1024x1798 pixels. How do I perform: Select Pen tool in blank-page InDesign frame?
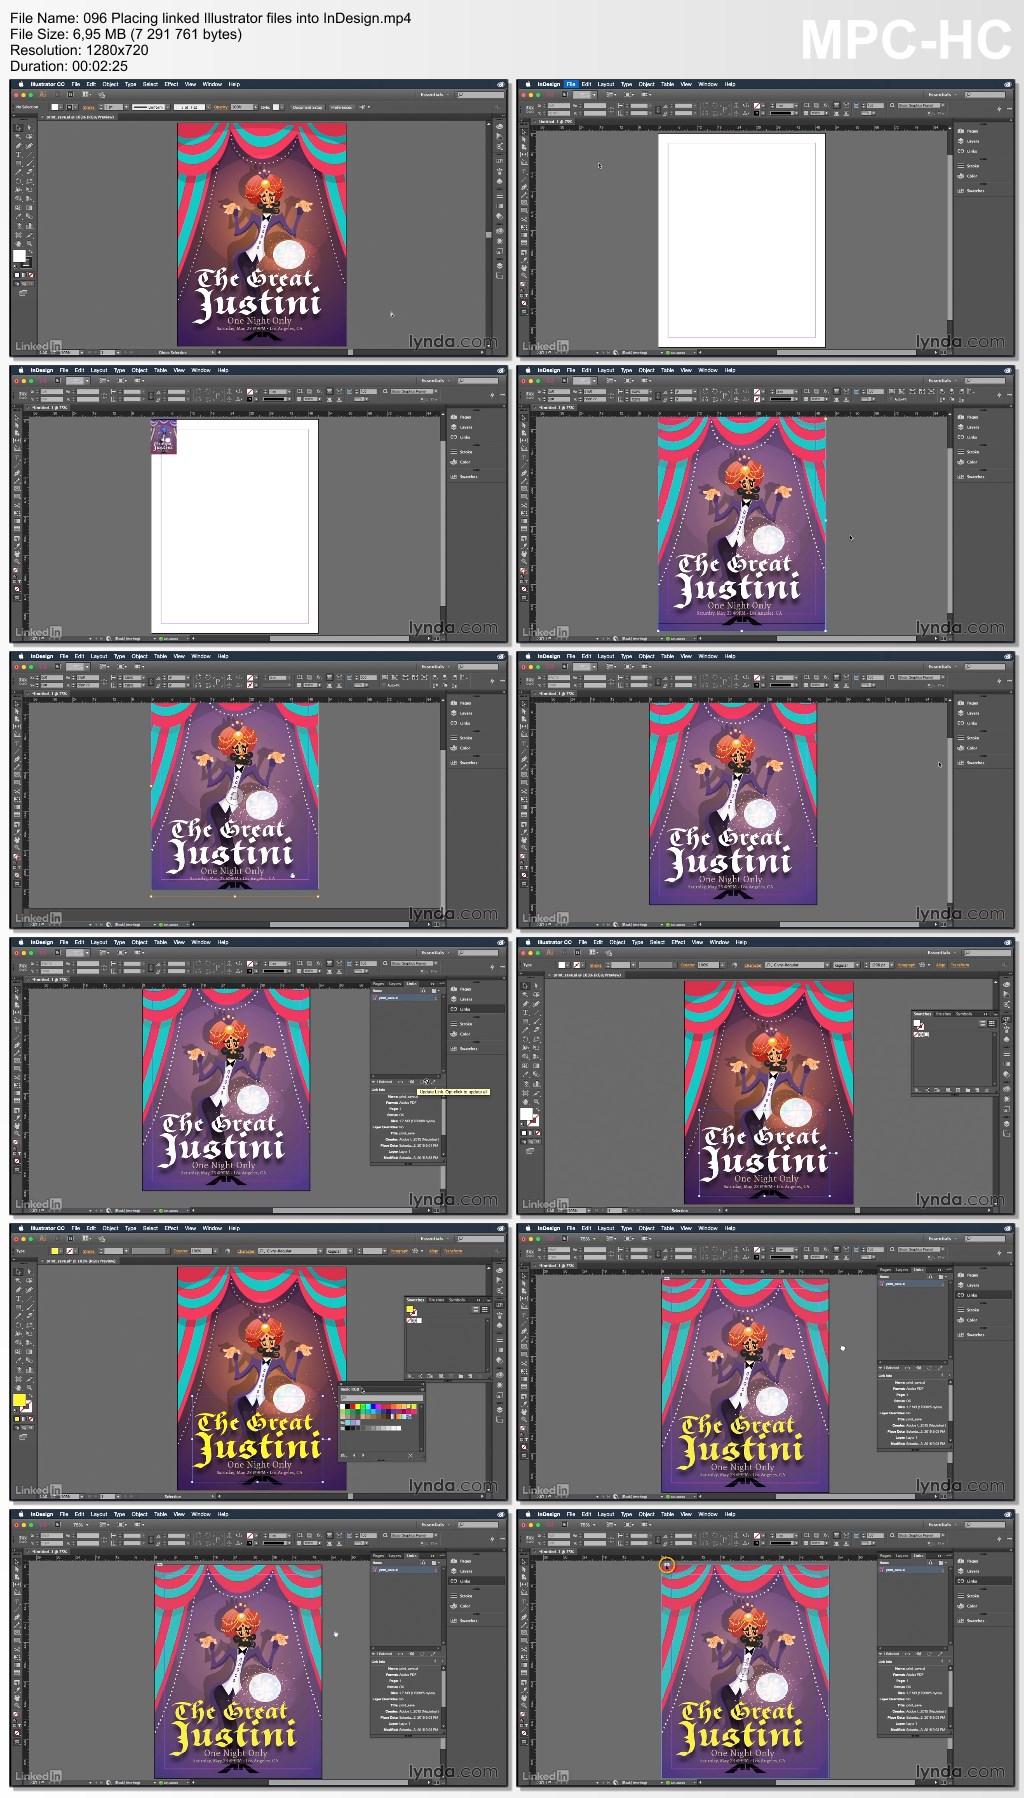tap(524, 187)
